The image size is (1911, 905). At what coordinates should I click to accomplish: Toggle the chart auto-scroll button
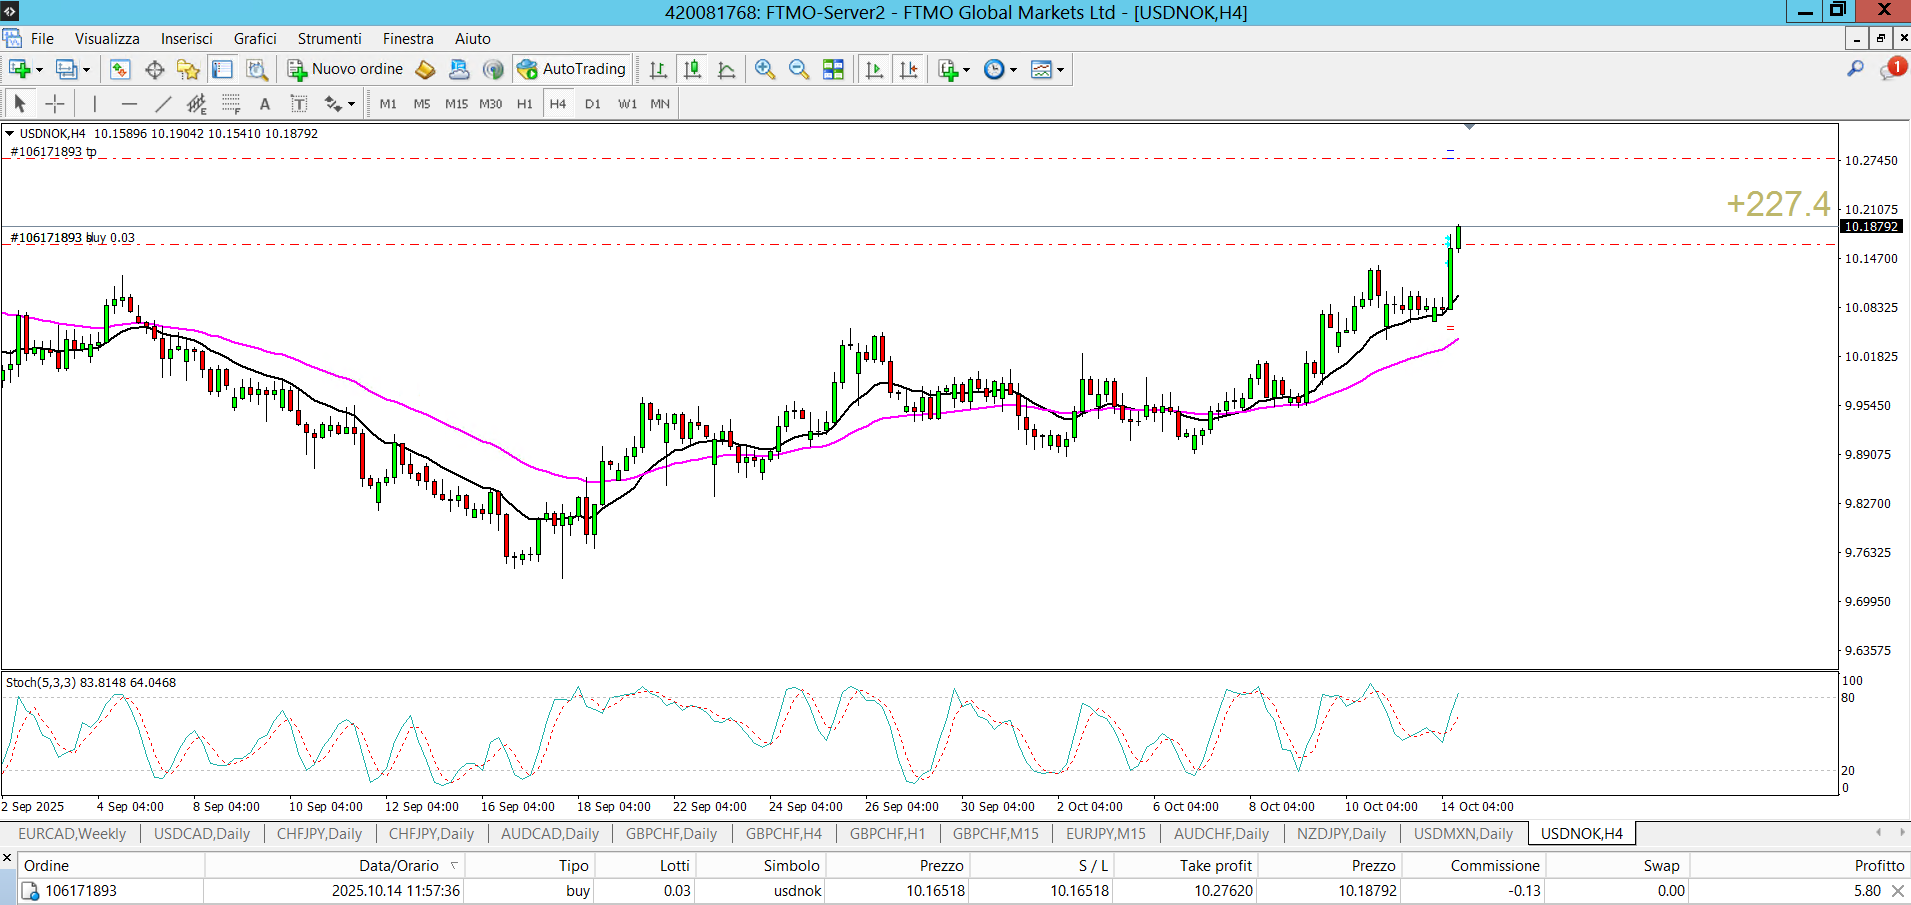click(875, 69)
